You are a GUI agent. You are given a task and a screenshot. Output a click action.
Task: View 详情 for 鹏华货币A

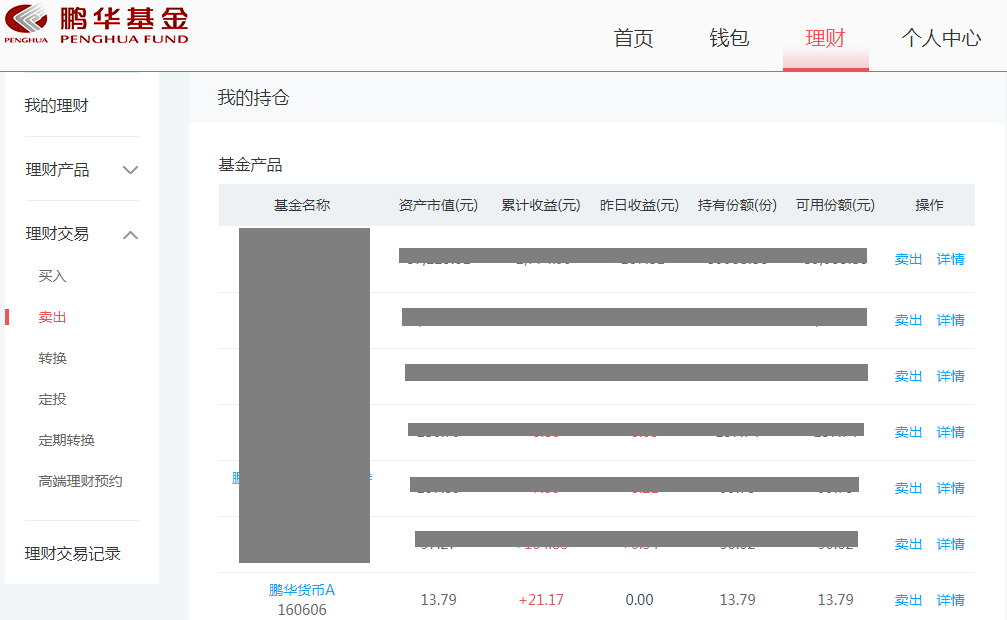click(950, 600)
